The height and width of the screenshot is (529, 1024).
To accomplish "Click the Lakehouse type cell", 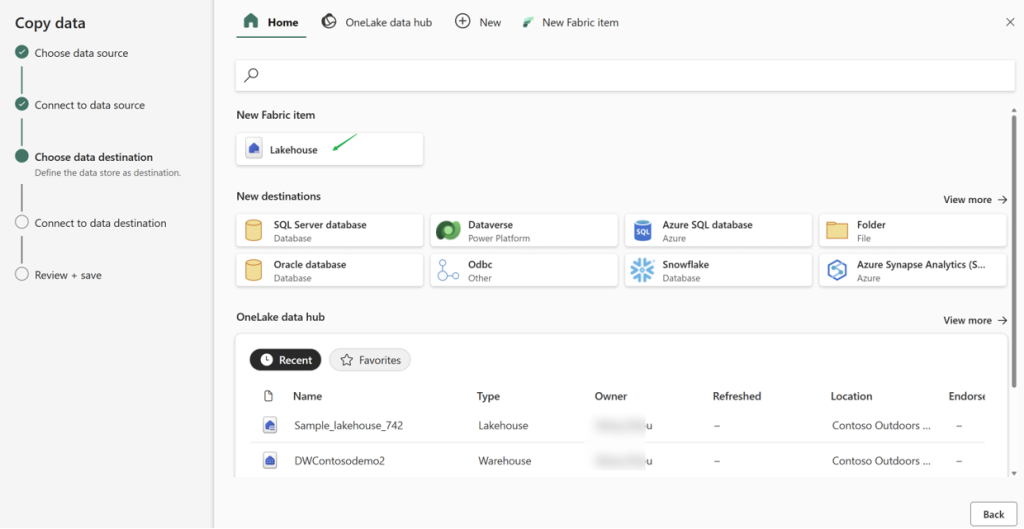I will pyautogui.click(x=503, y=426).
